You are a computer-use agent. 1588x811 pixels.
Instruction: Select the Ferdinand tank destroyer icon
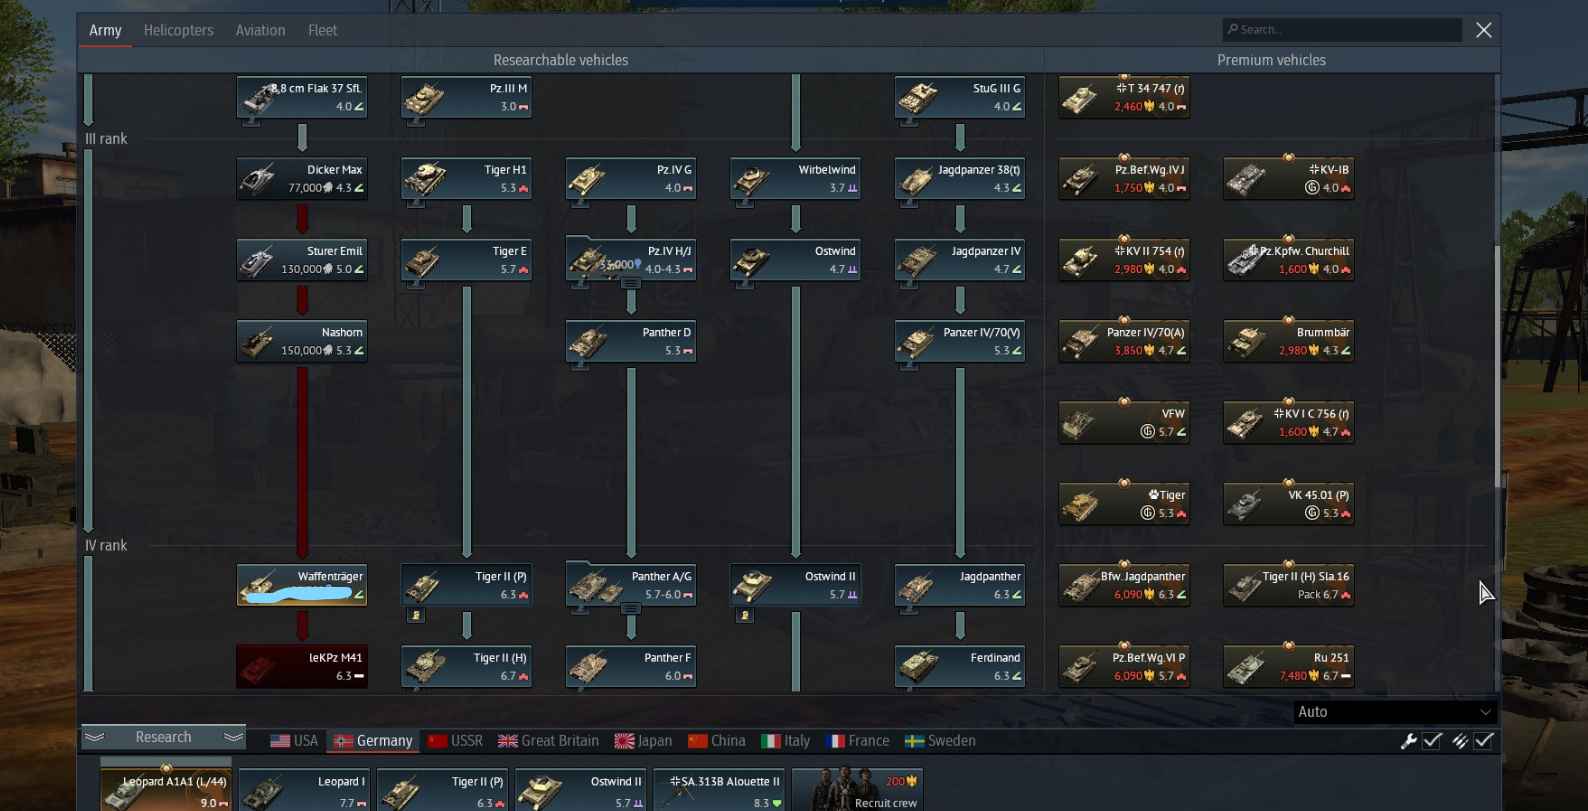pos(960,666)
